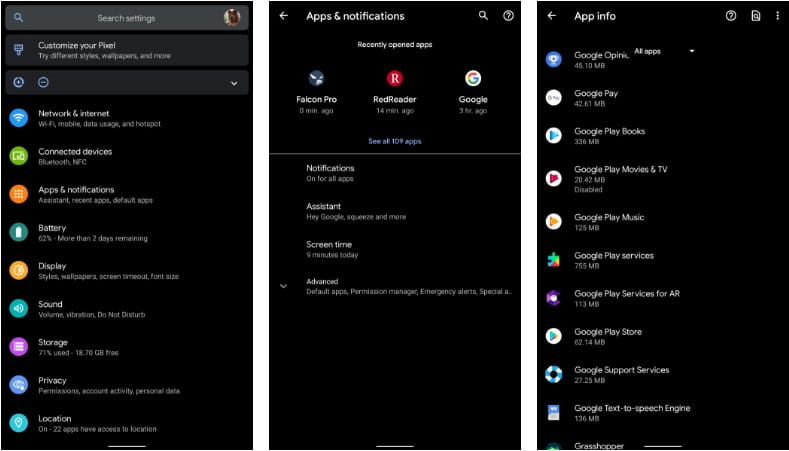
Task: Open Storage 71% used entry
Action: [78, 347]
